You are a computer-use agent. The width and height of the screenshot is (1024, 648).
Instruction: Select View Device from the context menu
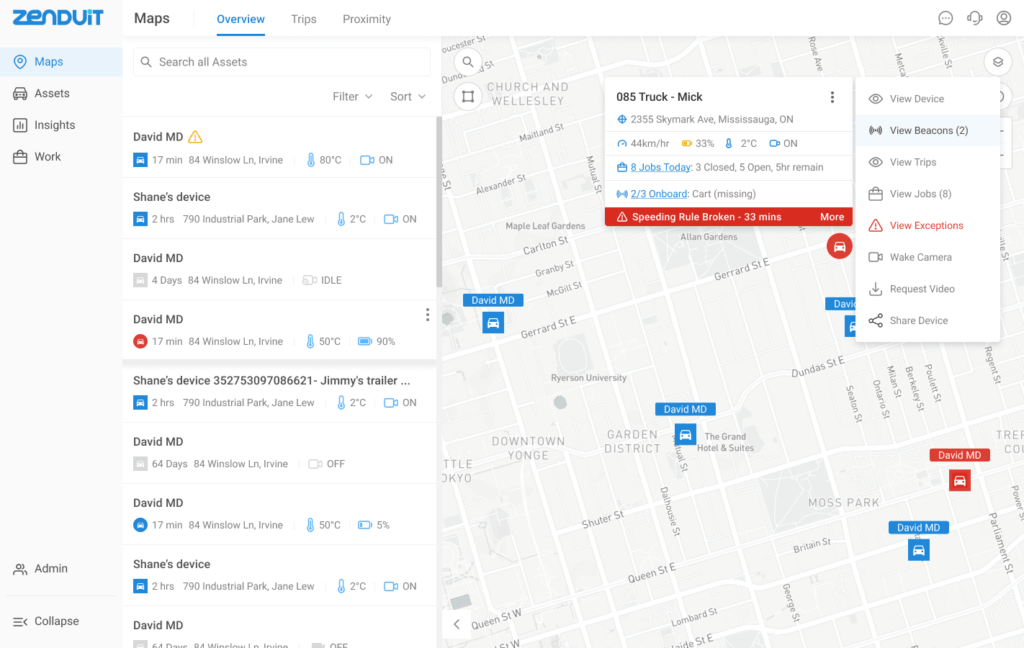click(927, 99)
